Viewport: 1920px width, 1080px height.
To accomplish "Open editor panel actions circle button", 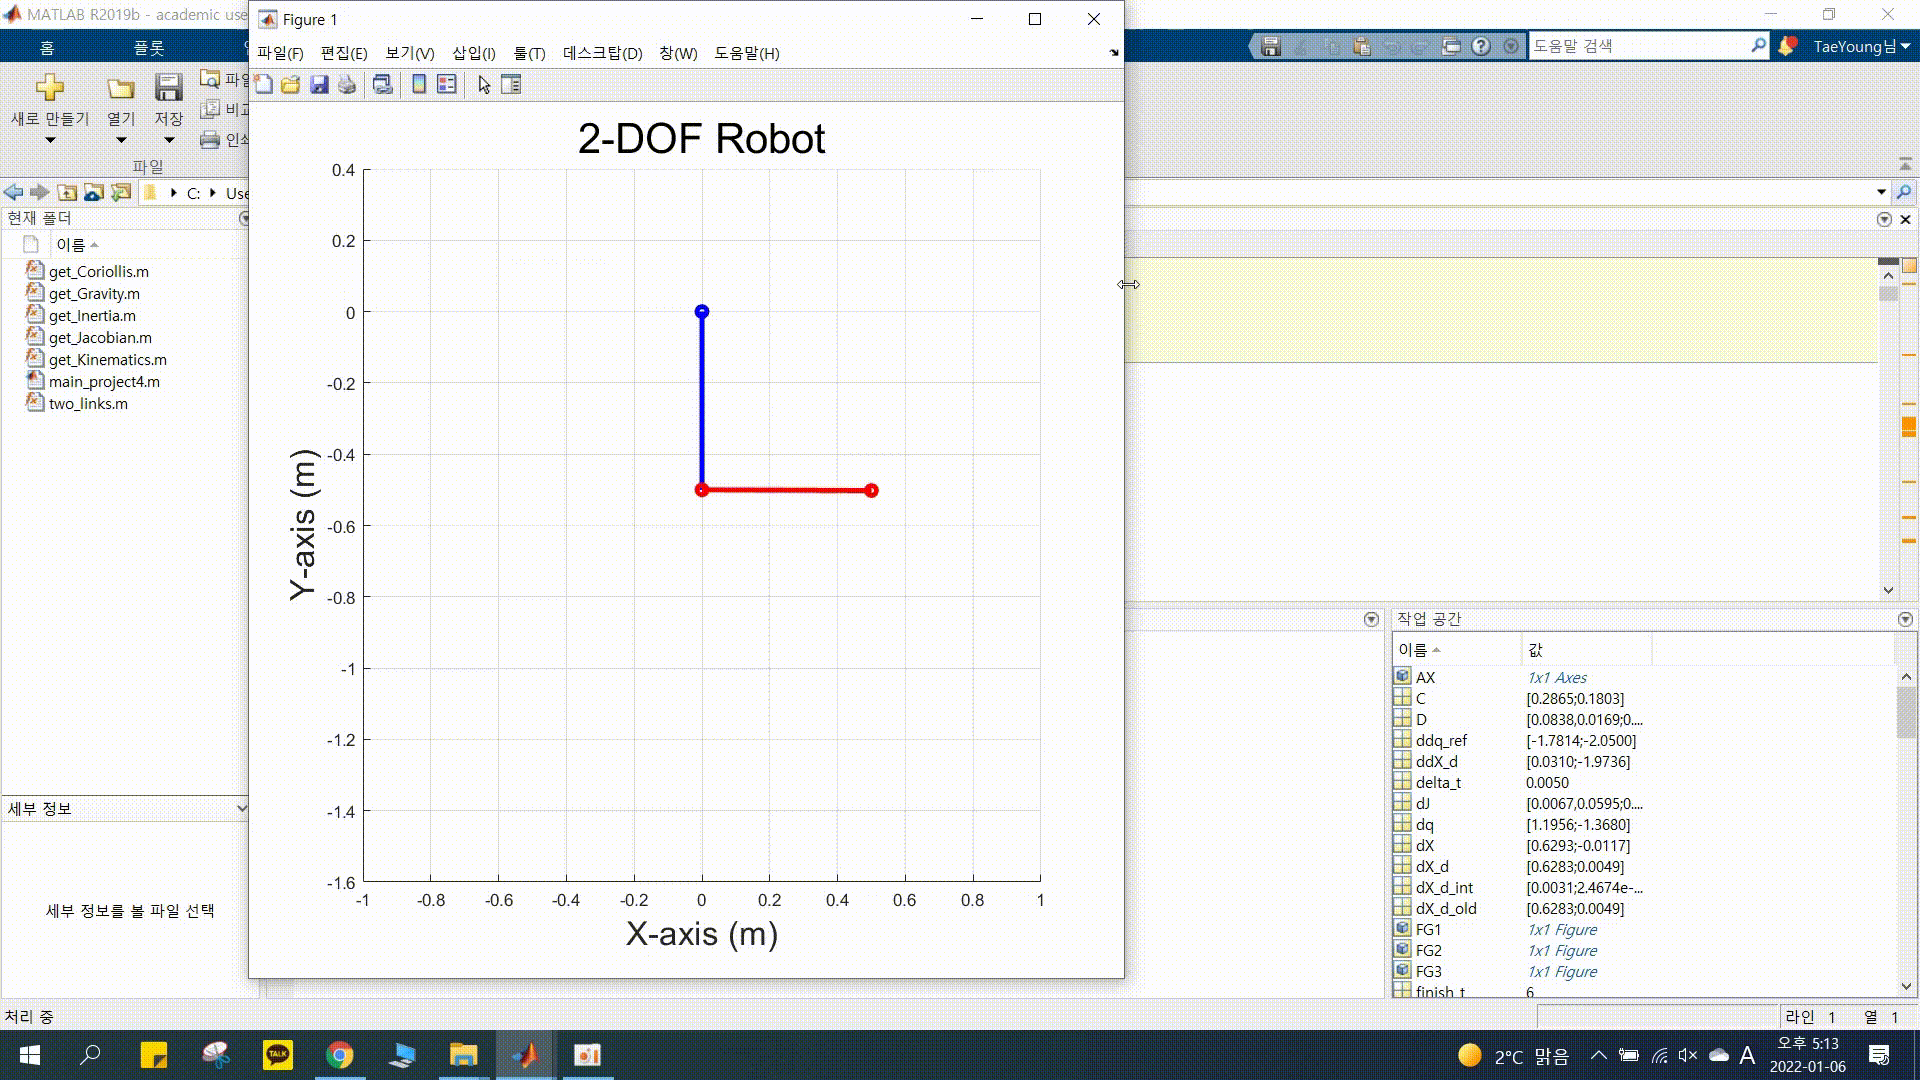I will (x=1884, y=219).
